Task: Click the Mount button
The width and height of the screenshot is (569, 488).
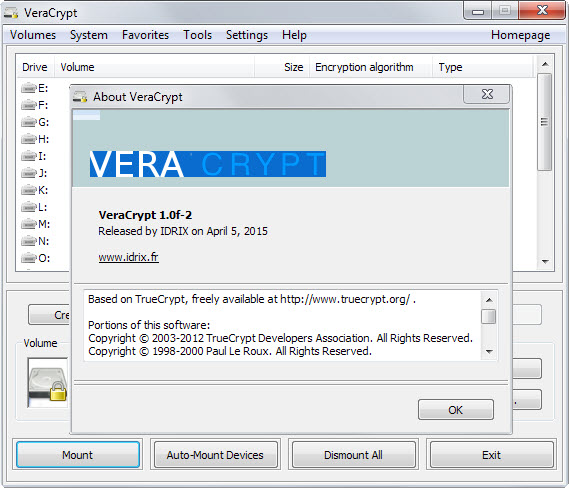Action: (78, 455)
